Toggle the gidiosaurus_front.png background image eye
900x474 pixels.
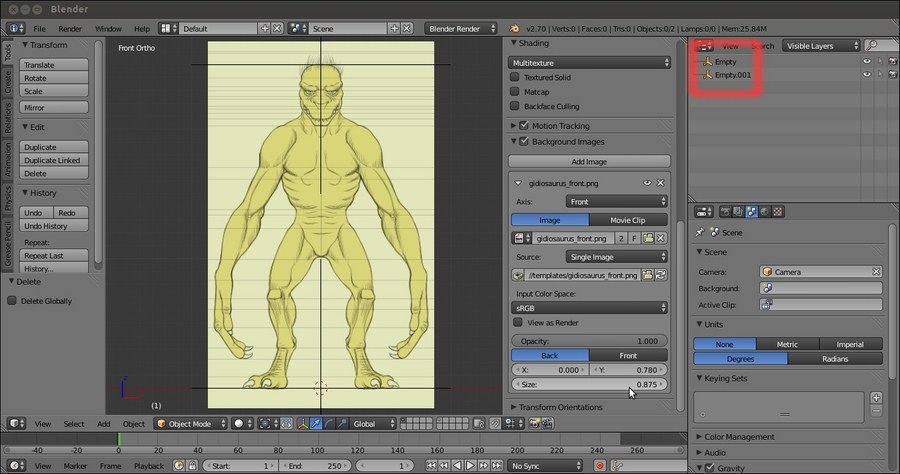click(x=647, y=183)
